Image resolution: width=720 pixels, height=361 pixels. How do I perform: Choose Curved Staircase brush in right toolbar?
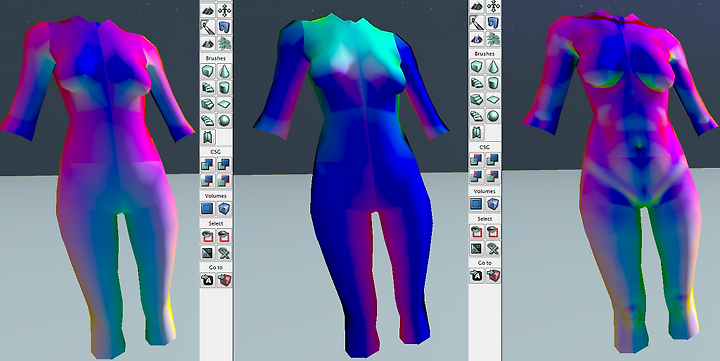click(477, 83)
